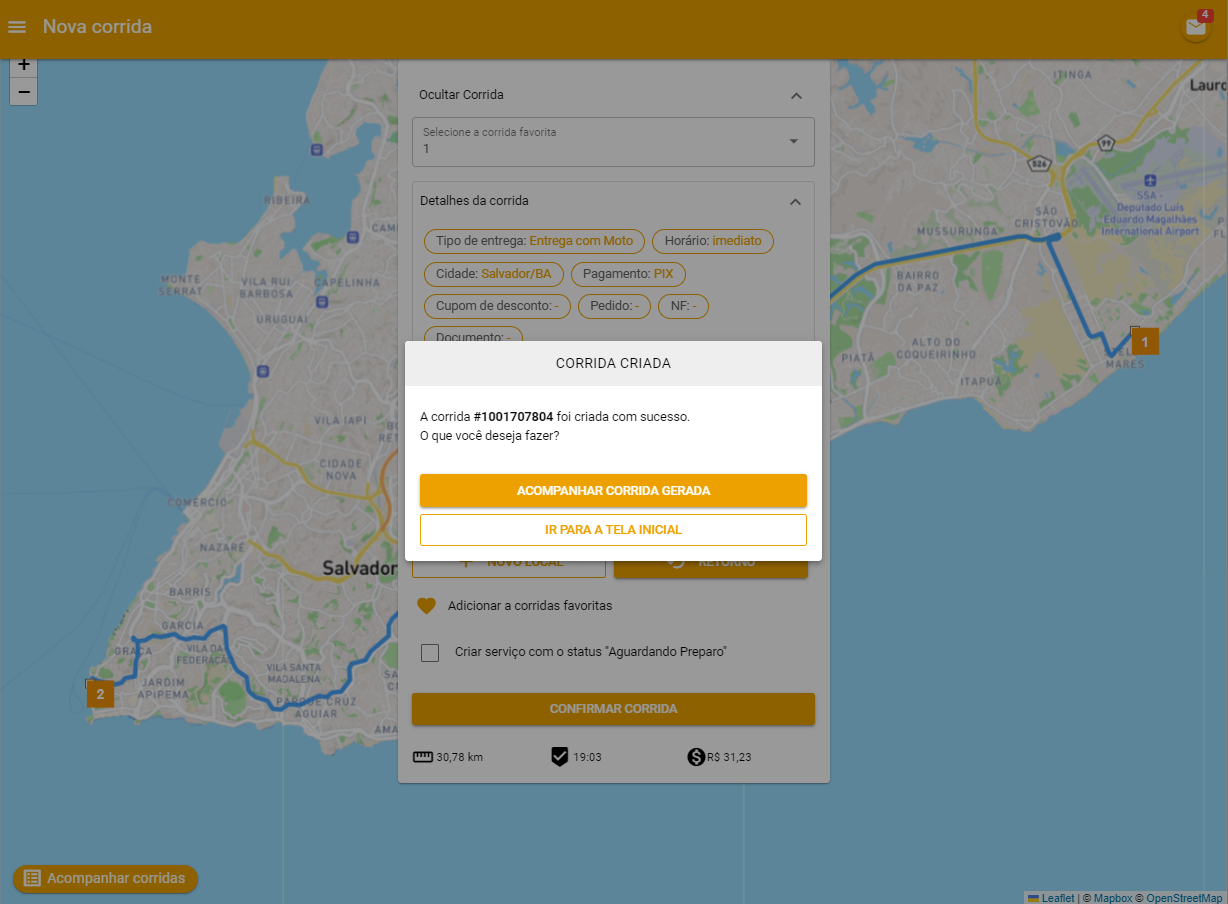This screenshot has width=1228, height=904.
Task: Select the Pagamento PIX chip
Action: (628, 273)
